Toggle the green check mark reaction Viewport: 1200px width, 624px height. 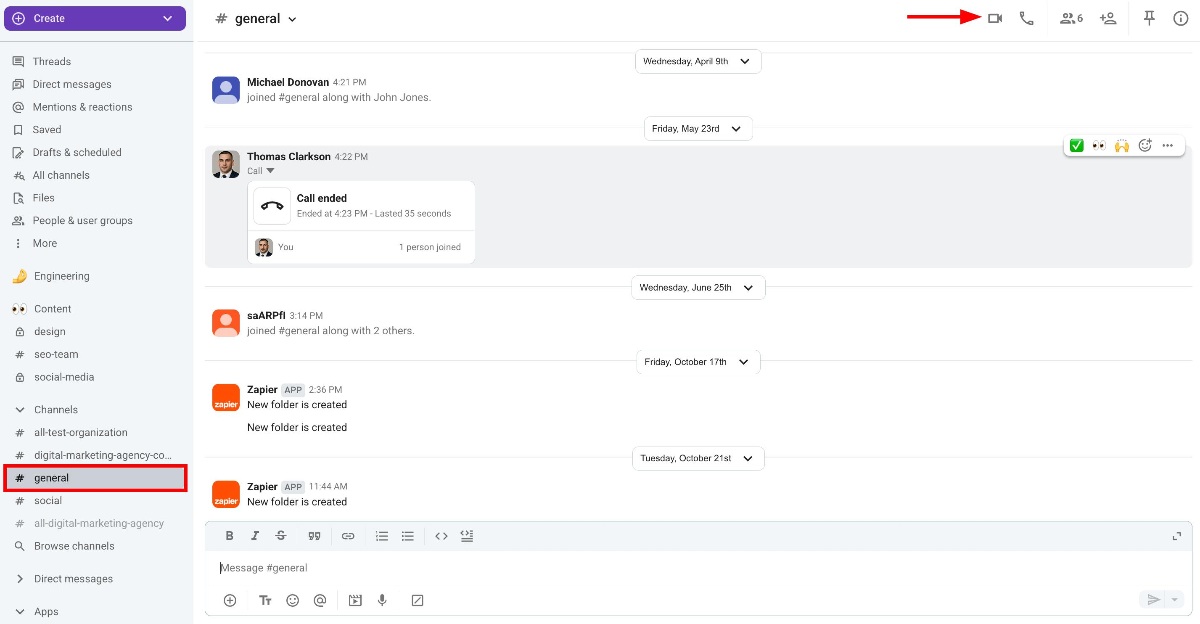[x=1076, y=145]
